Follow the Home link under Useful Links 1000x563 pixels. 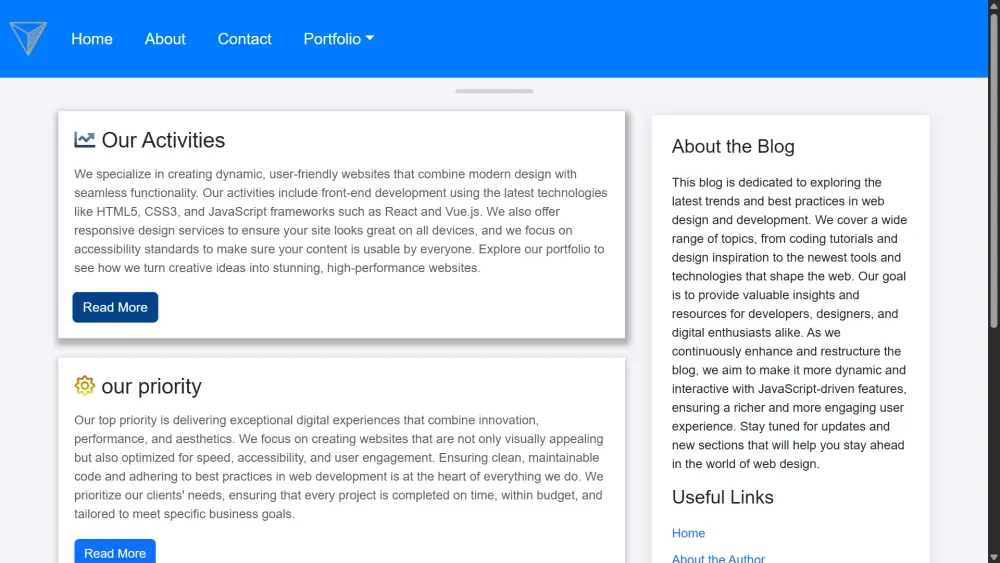(688, 533)
